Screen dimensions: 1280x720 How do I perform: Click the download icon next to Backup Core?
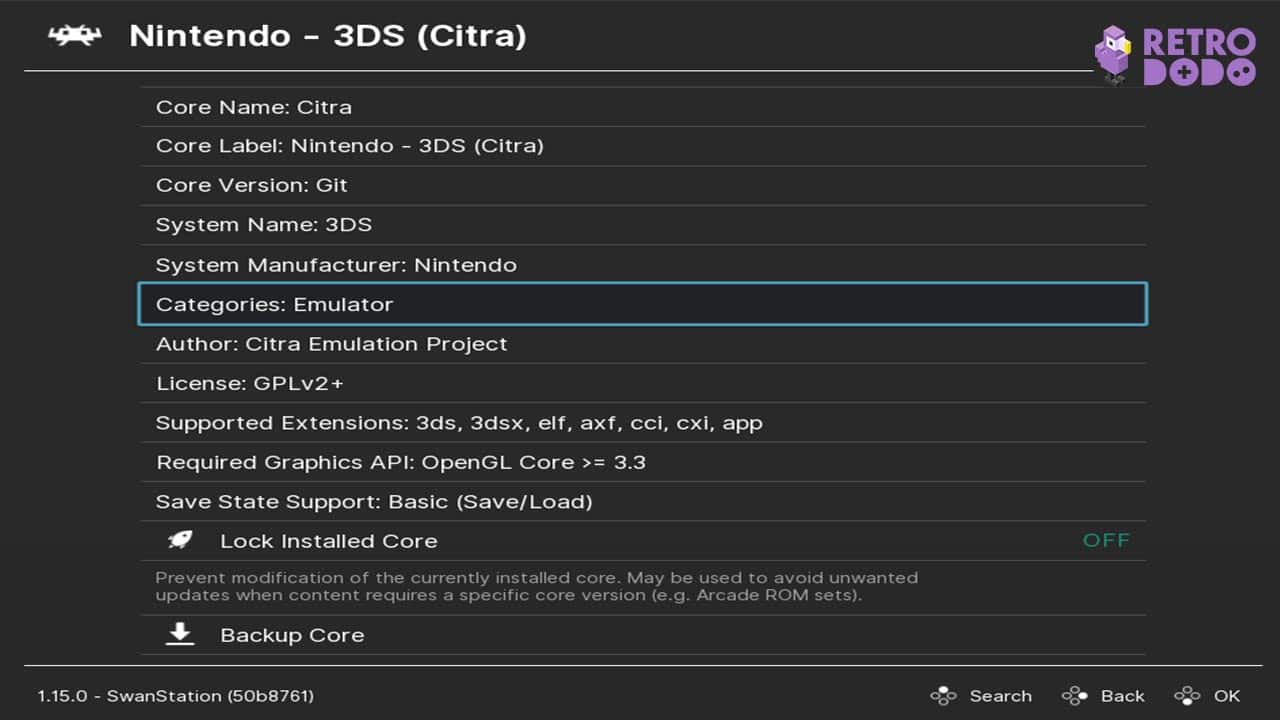tap(180, 633)
